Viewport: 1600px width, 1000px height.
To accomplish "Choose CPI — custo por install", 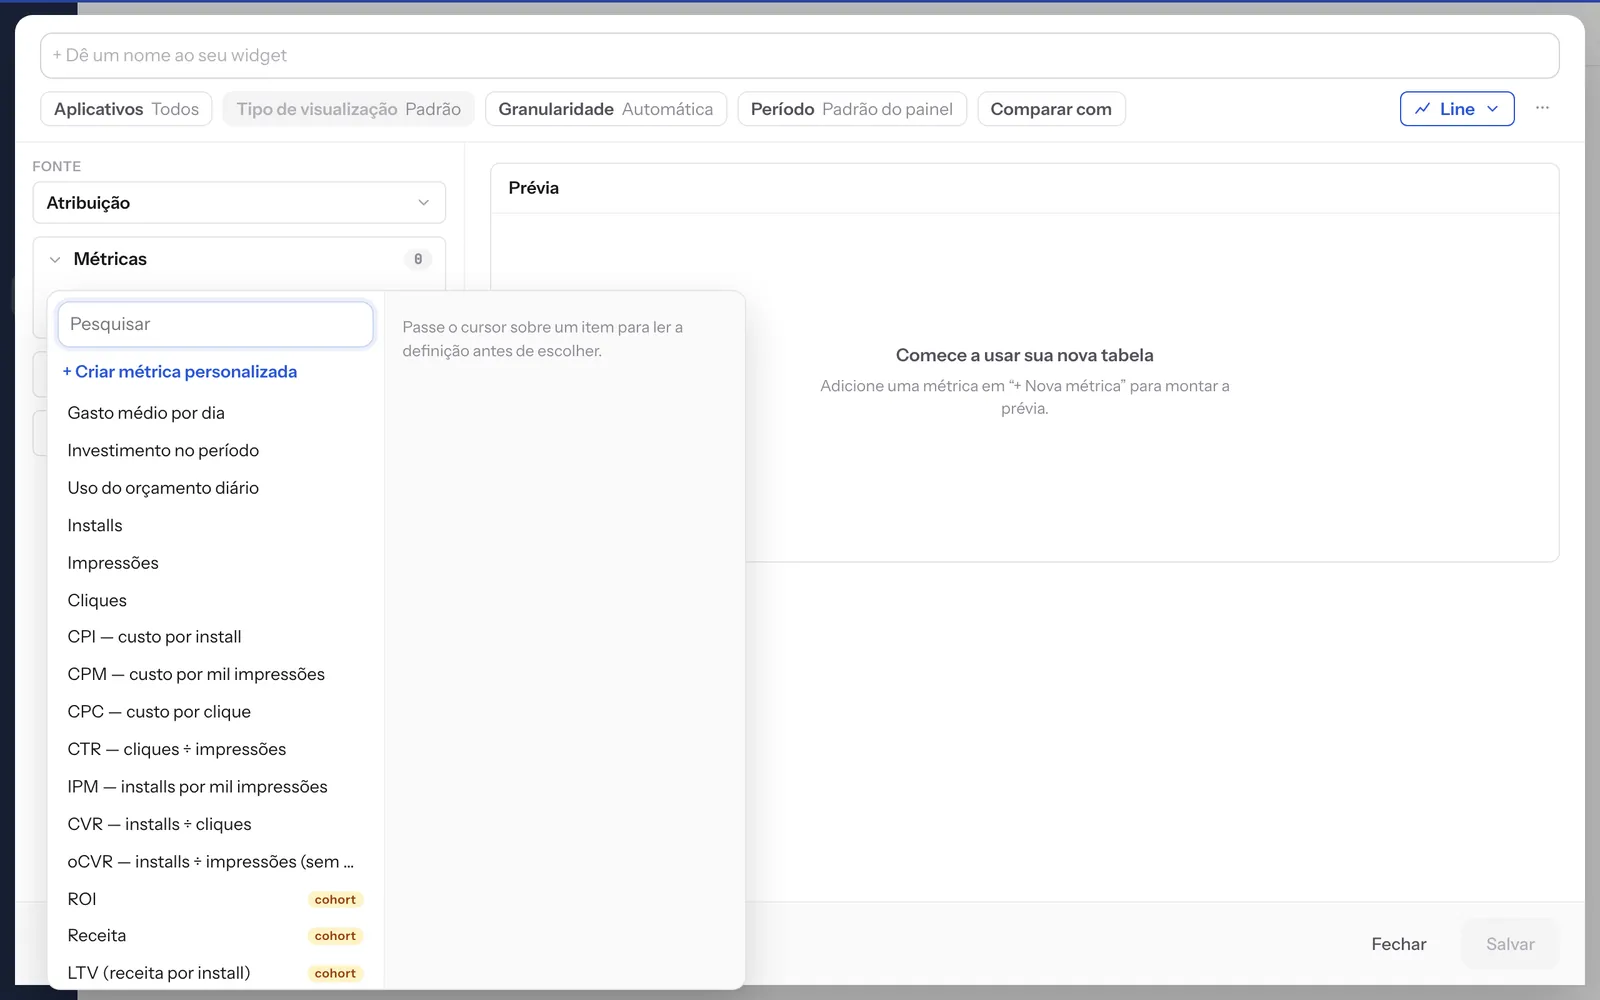I will coord(215,637).
